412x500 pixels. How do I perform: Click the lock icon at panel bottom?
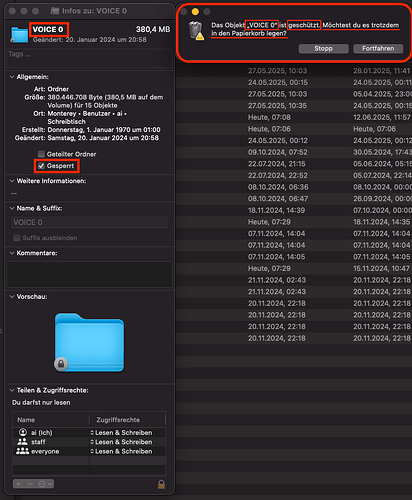pos(161,484)
